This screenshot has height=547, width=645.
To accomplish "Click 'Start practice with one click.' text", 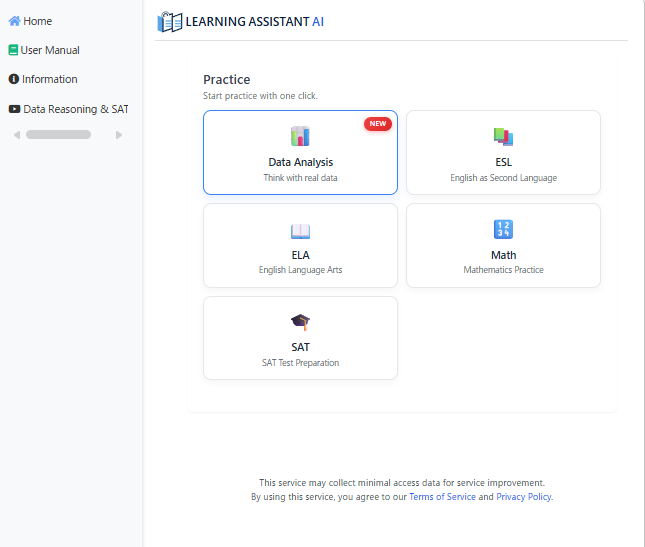I will 260,96.
